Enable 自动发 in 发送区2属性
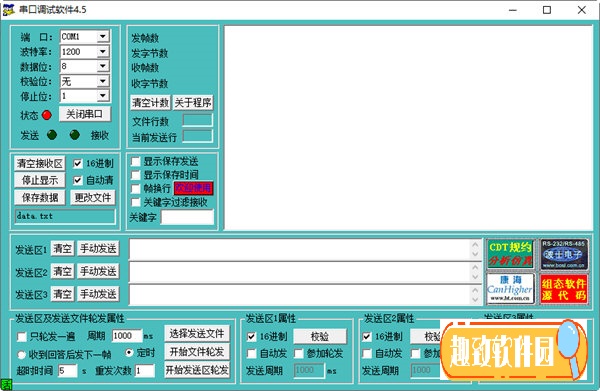The width and height of the screenshot is (600, 391). (x=367, y=354)
